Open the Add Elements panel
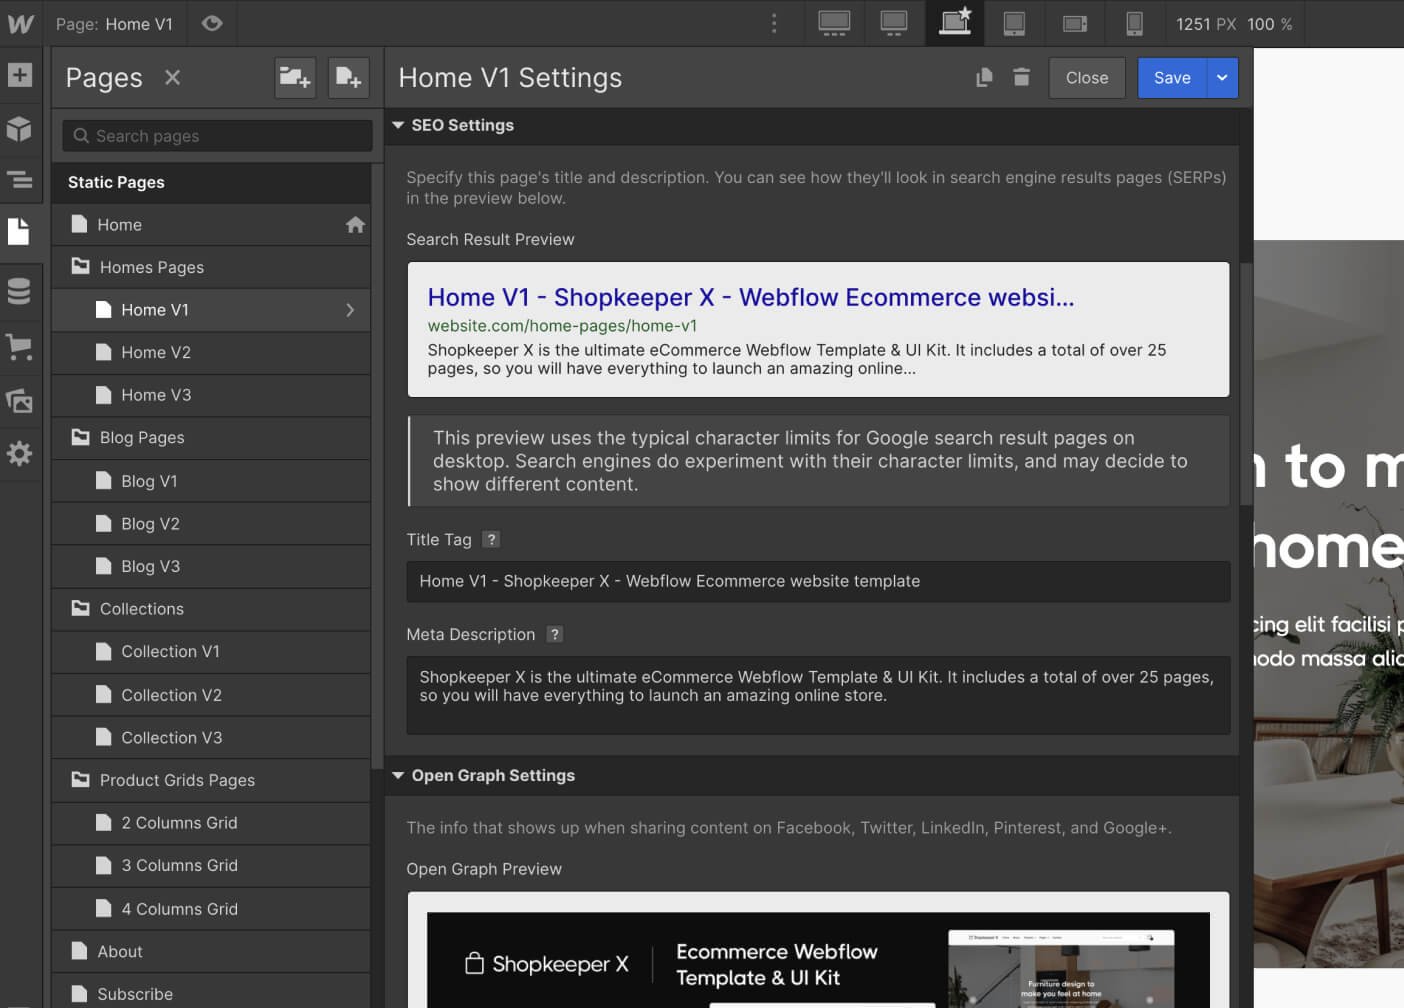The height and width of the screenshot is (1008, 1404). [x=20, y=75]
